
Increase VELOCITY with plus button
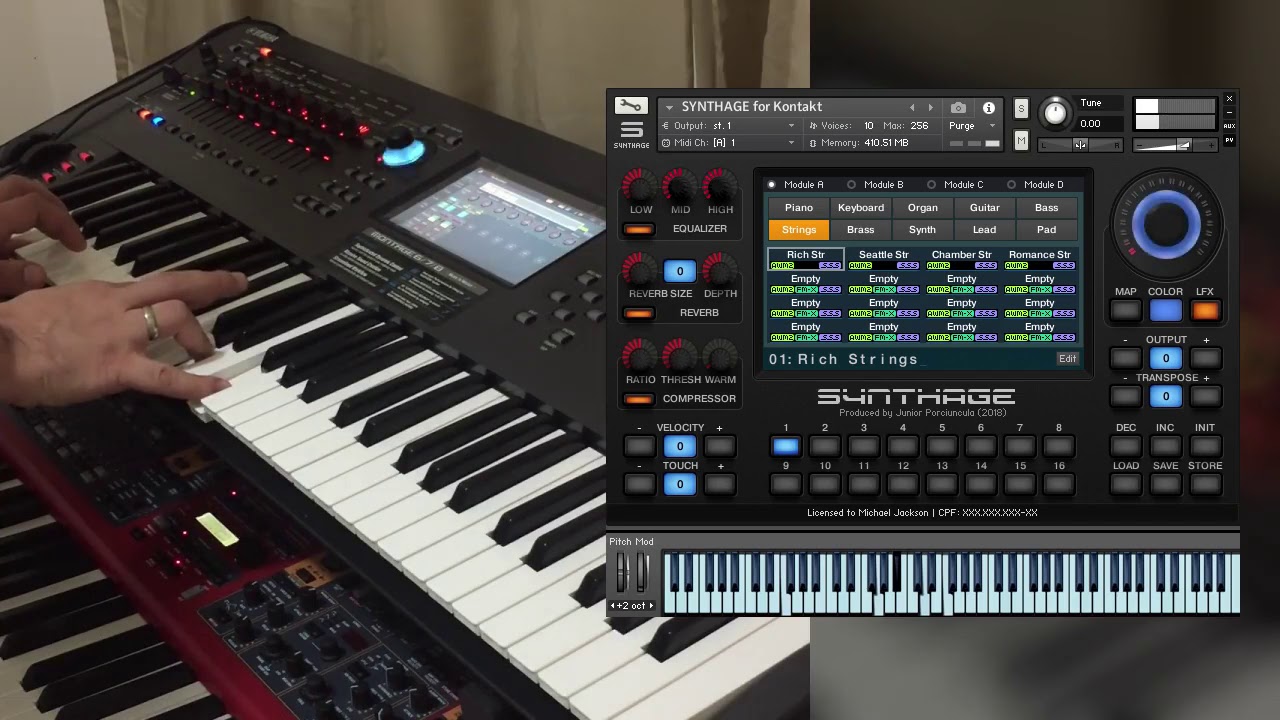[719, 446]
